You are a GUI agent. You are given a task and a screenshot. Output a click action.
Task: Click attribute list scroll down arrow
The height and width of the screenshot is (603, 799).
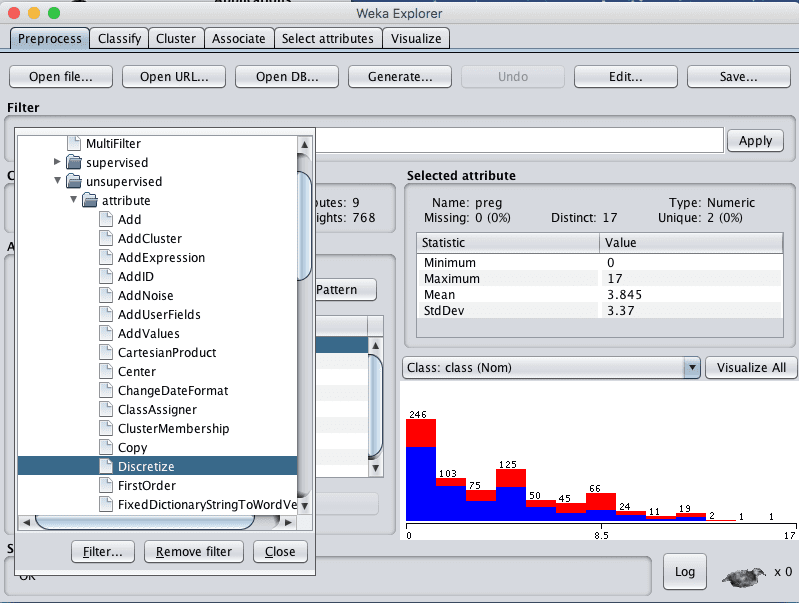click(x=376, y=468)
